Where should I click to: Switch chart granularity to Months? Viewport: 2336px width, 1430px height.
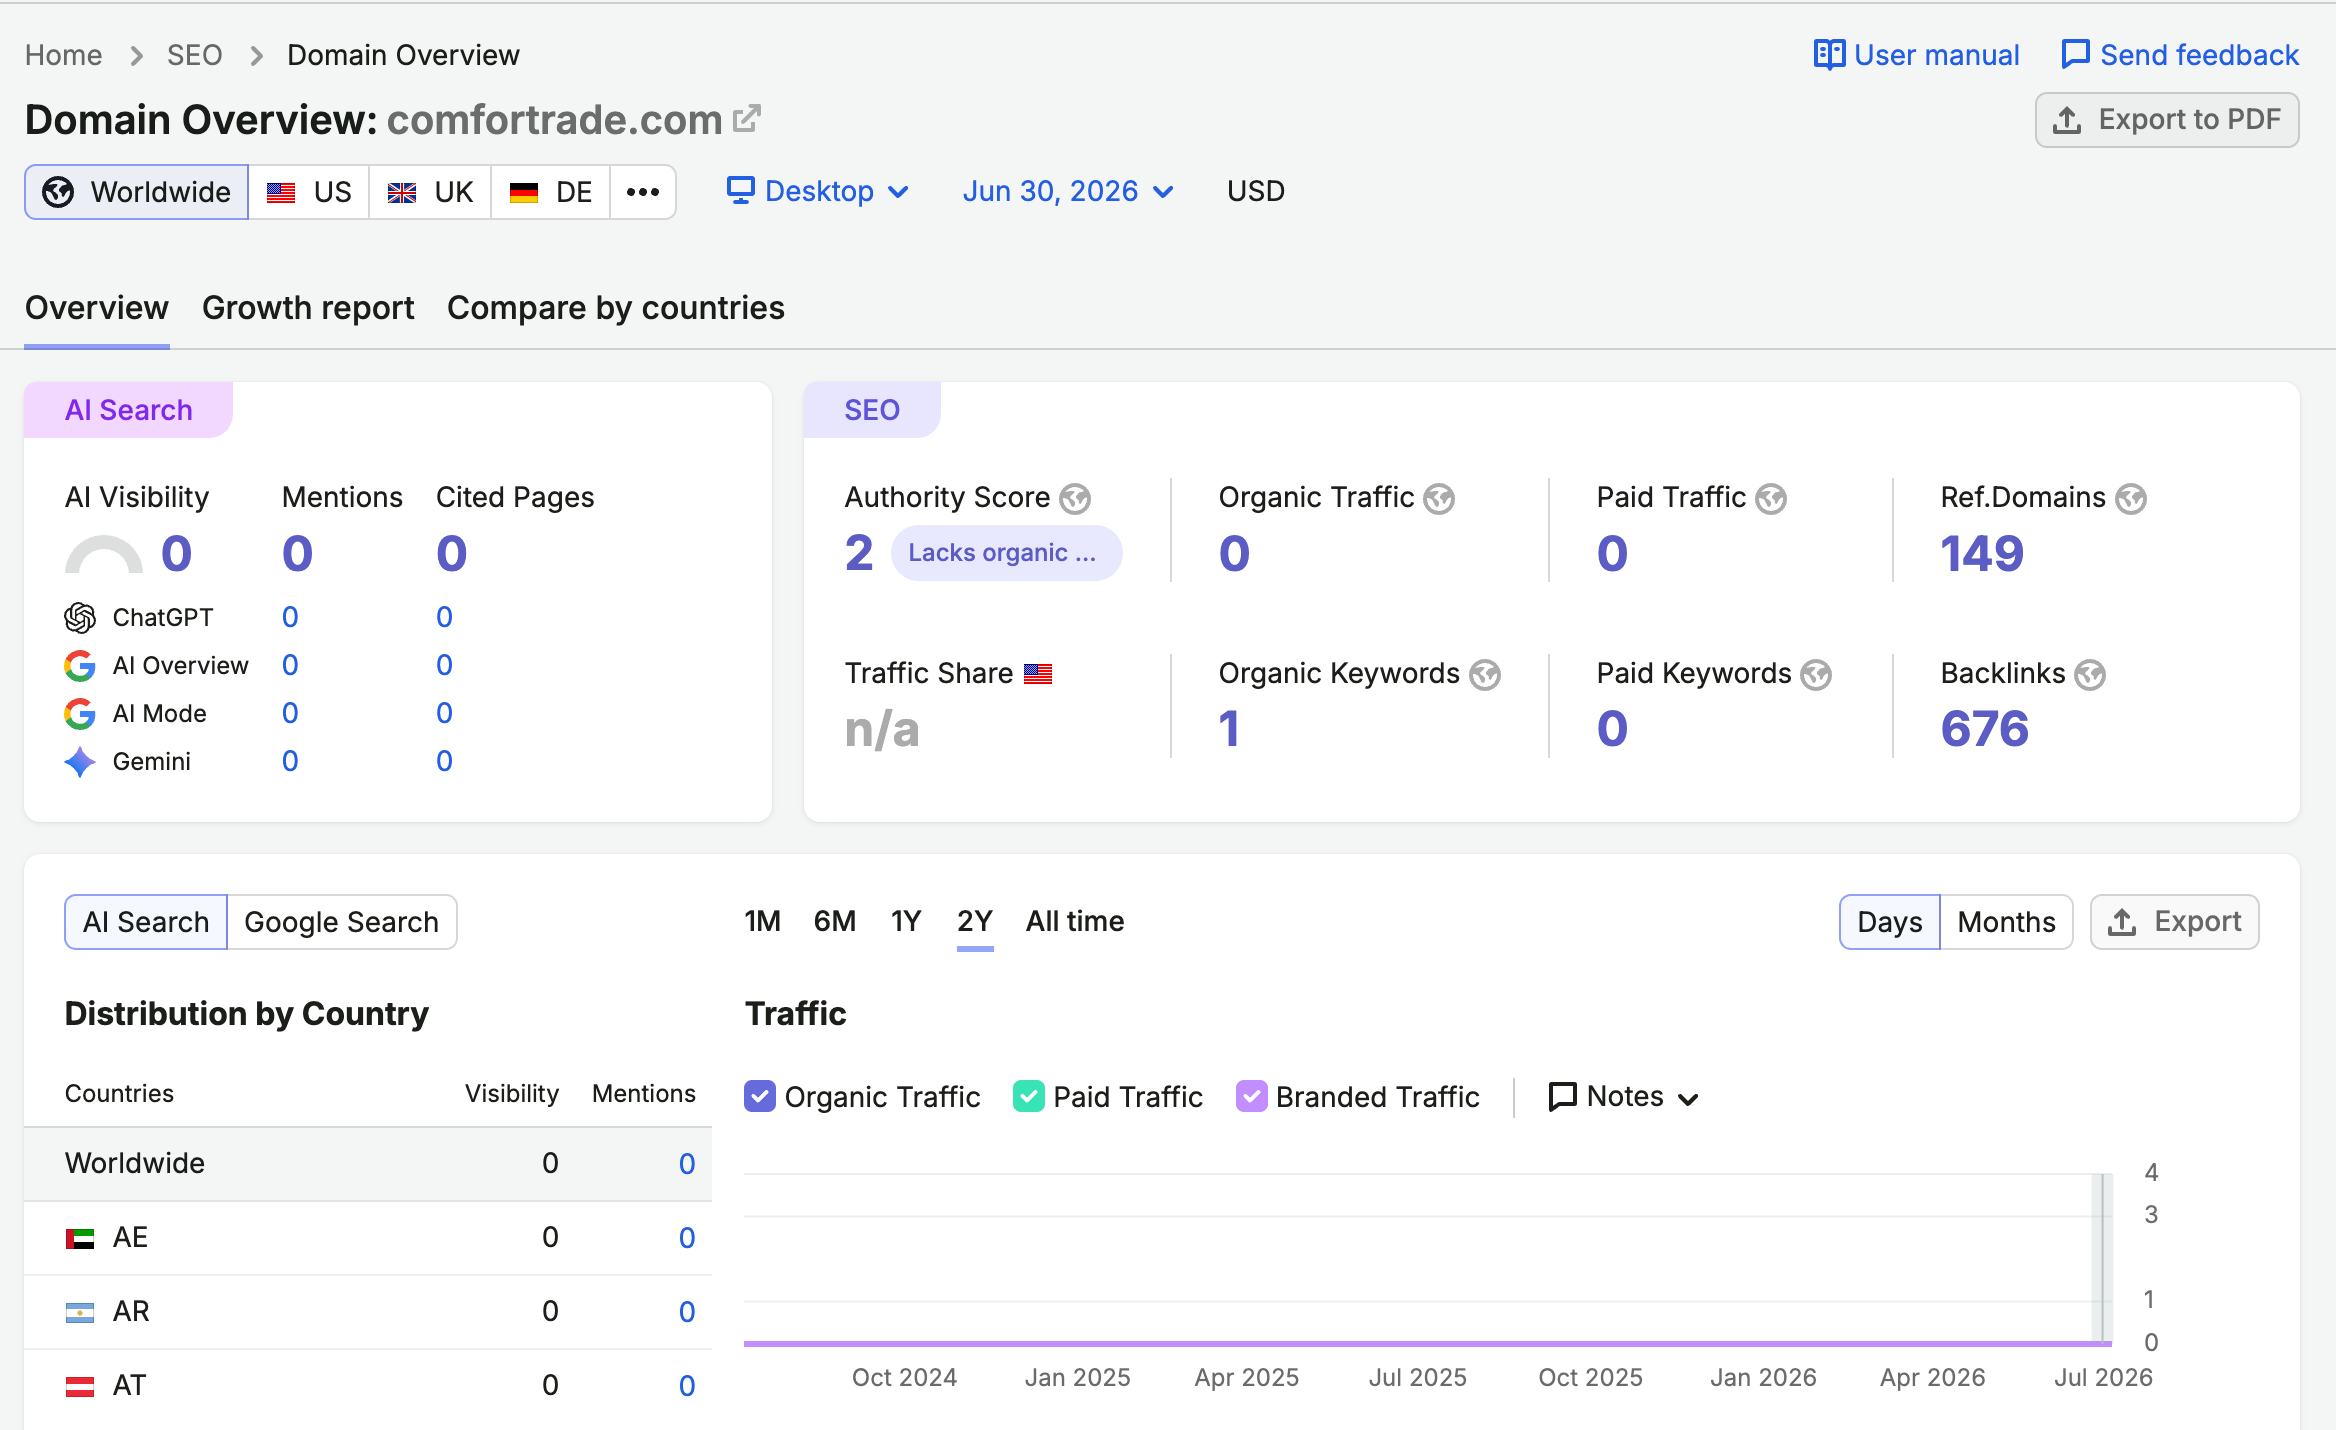(2006, 922)
